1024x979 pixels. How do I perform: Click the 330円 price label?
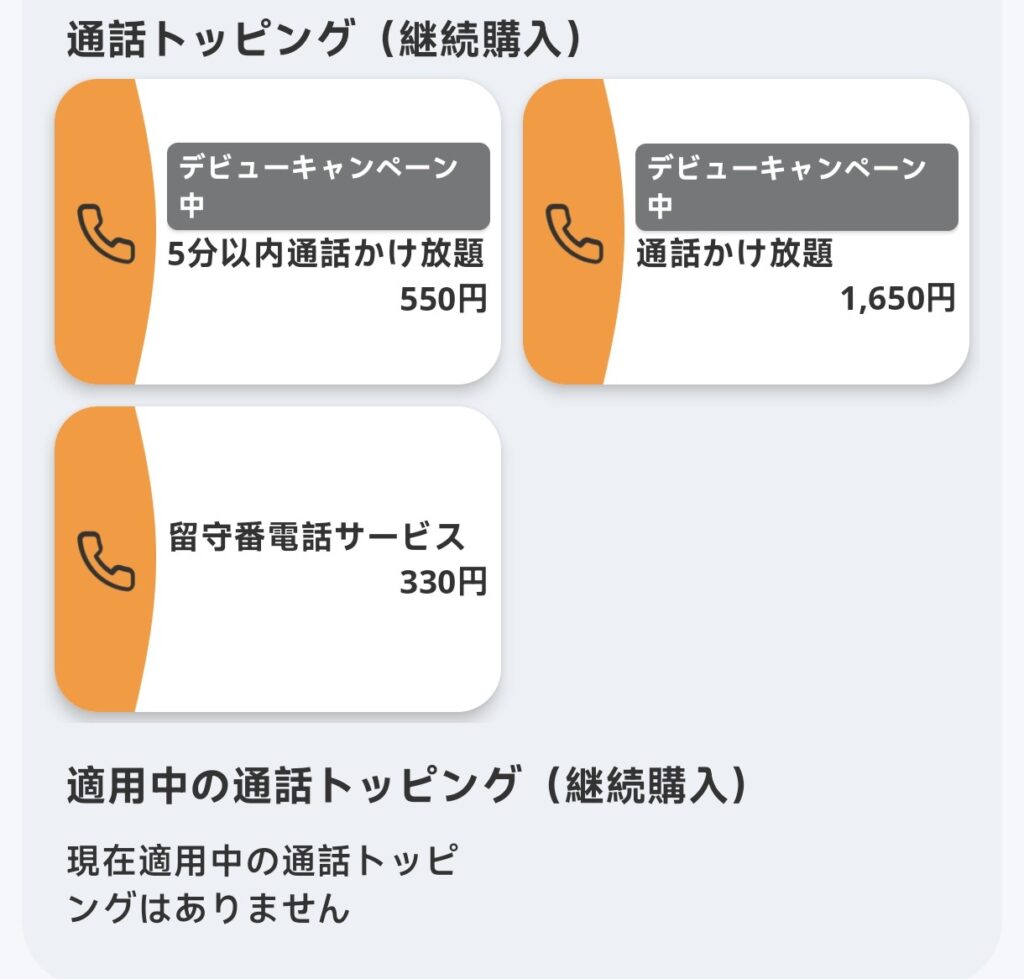443,582
